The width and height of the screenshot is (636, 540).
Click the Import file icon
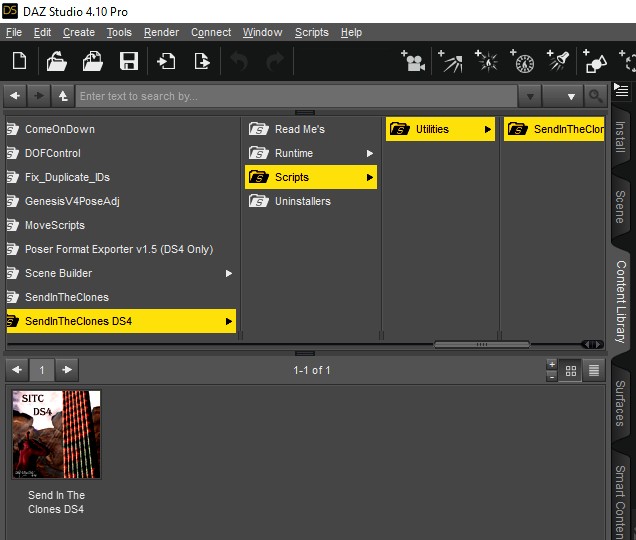pos(166,61)
